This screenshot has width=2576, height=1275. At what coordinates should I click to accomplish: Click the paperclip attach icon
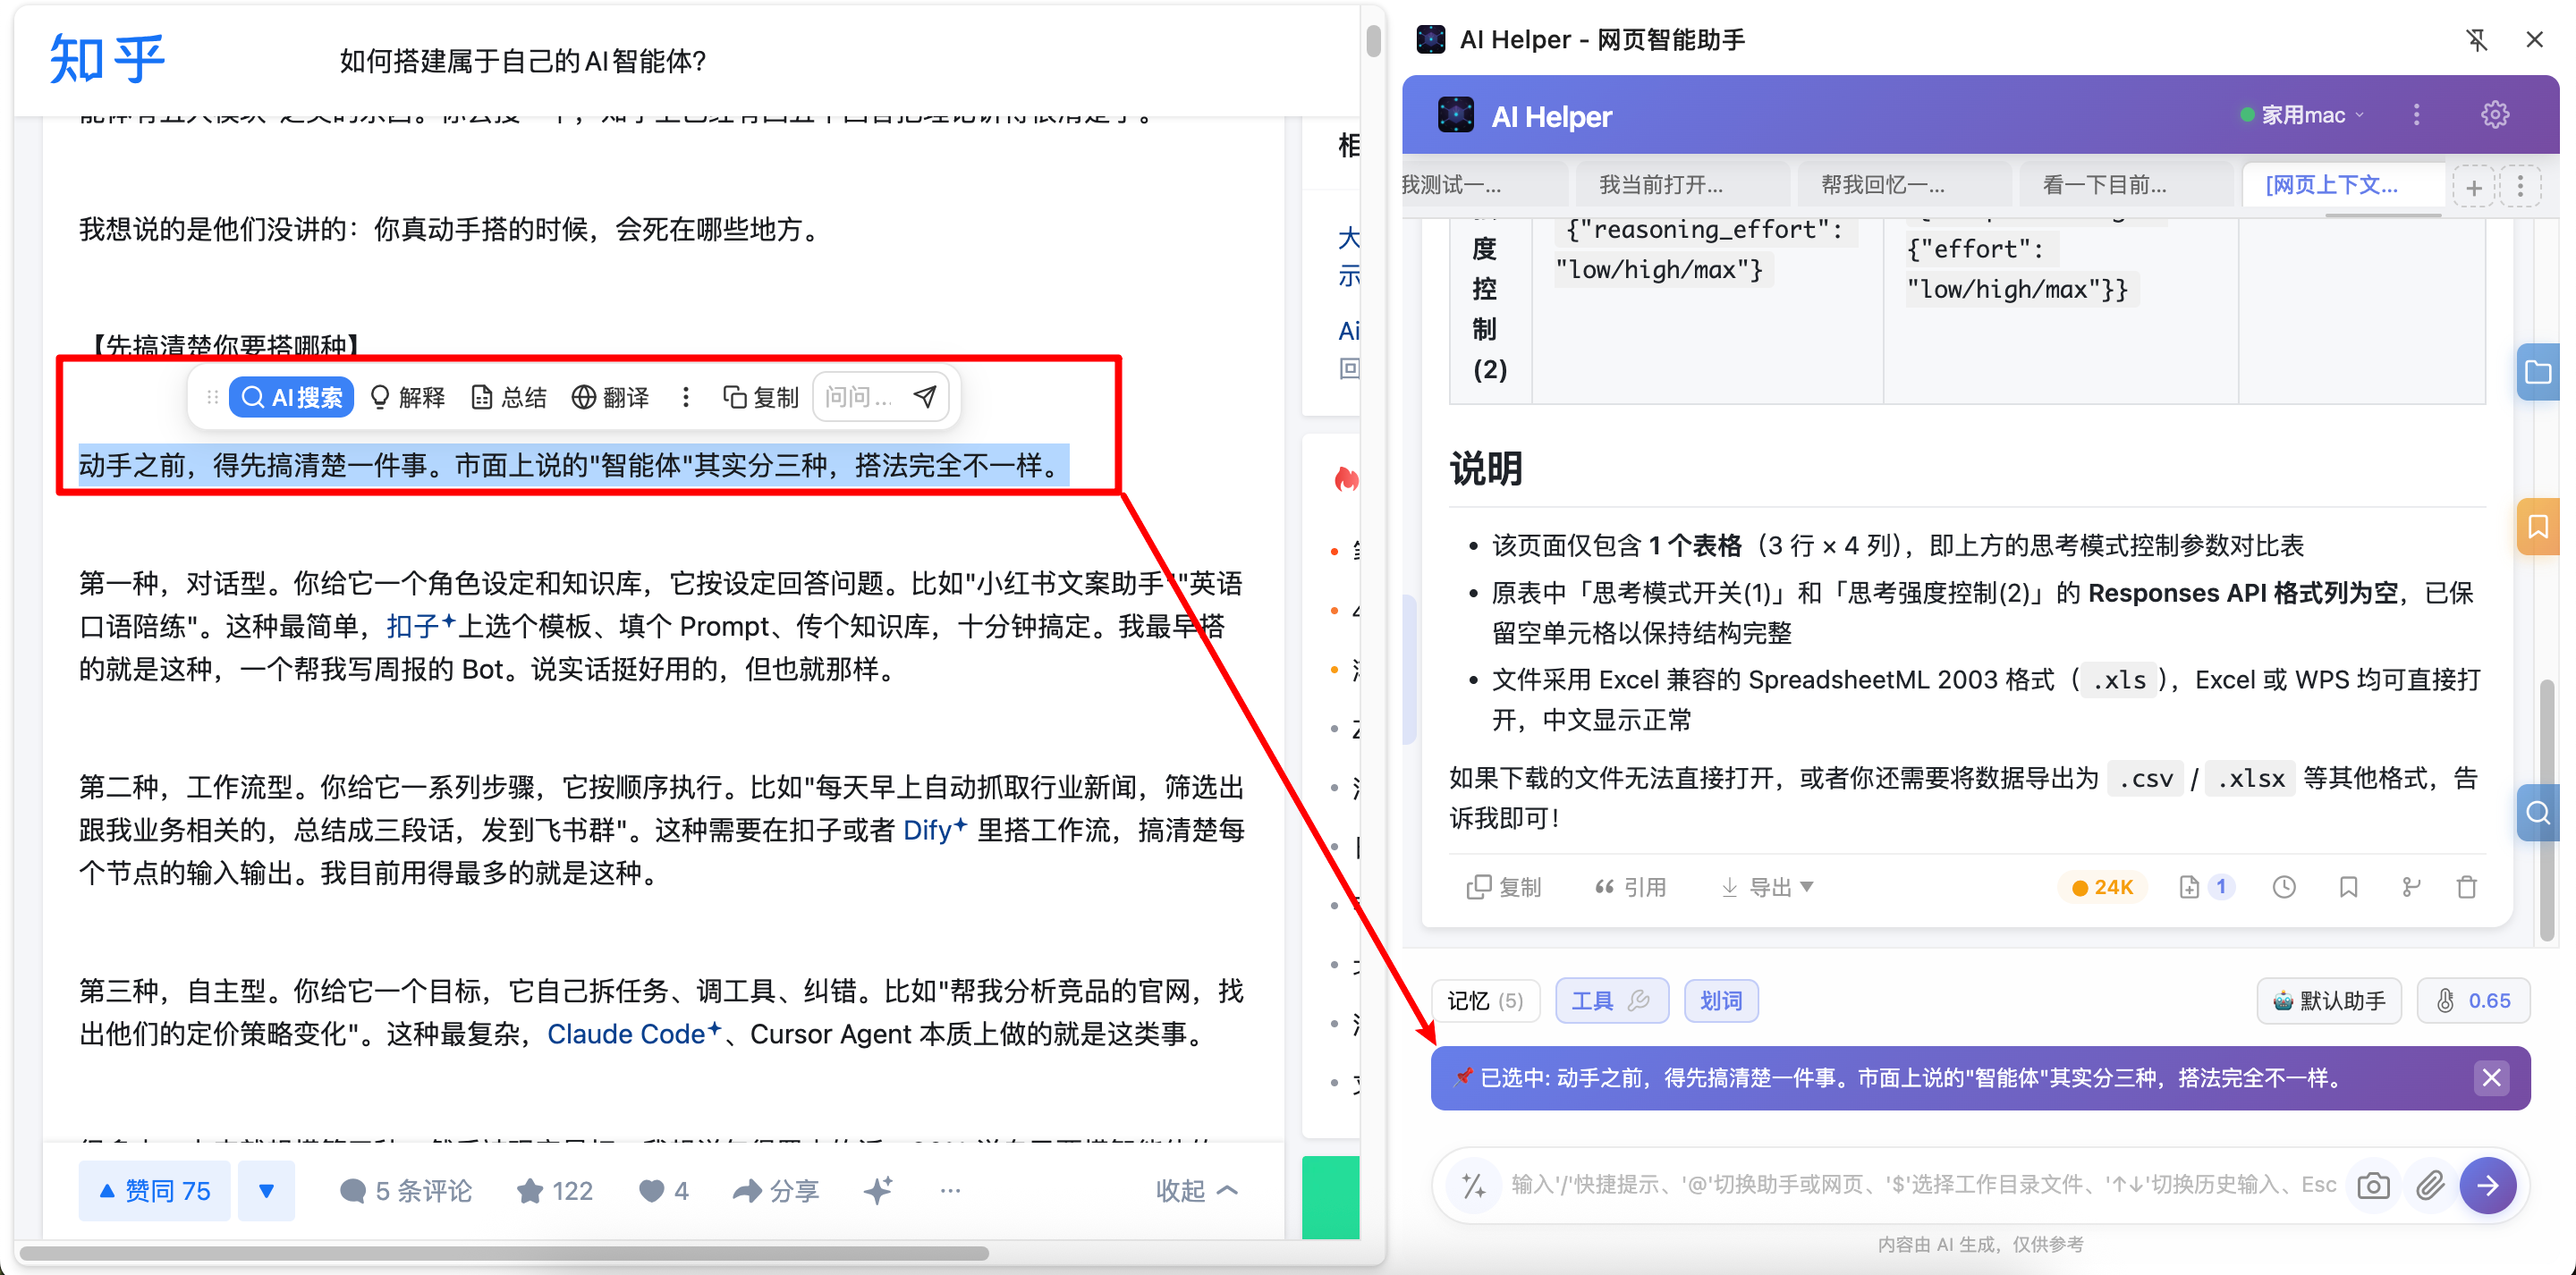pos(2429,1185)
